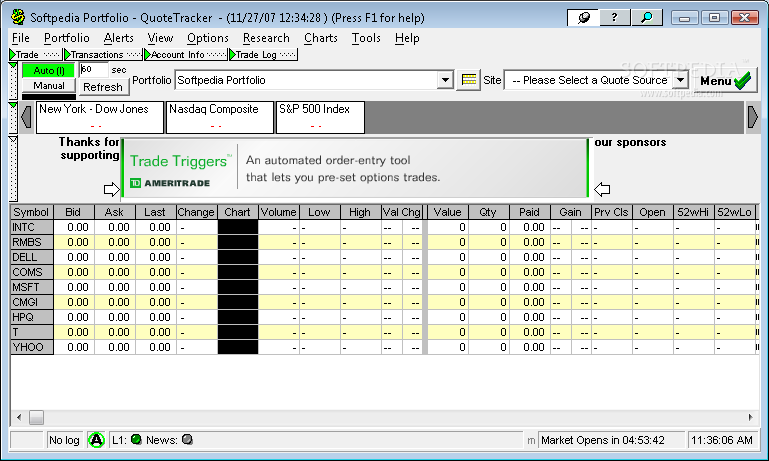Select the DELL symbol row
Screen dimensions: 769x461
[32, 257]
